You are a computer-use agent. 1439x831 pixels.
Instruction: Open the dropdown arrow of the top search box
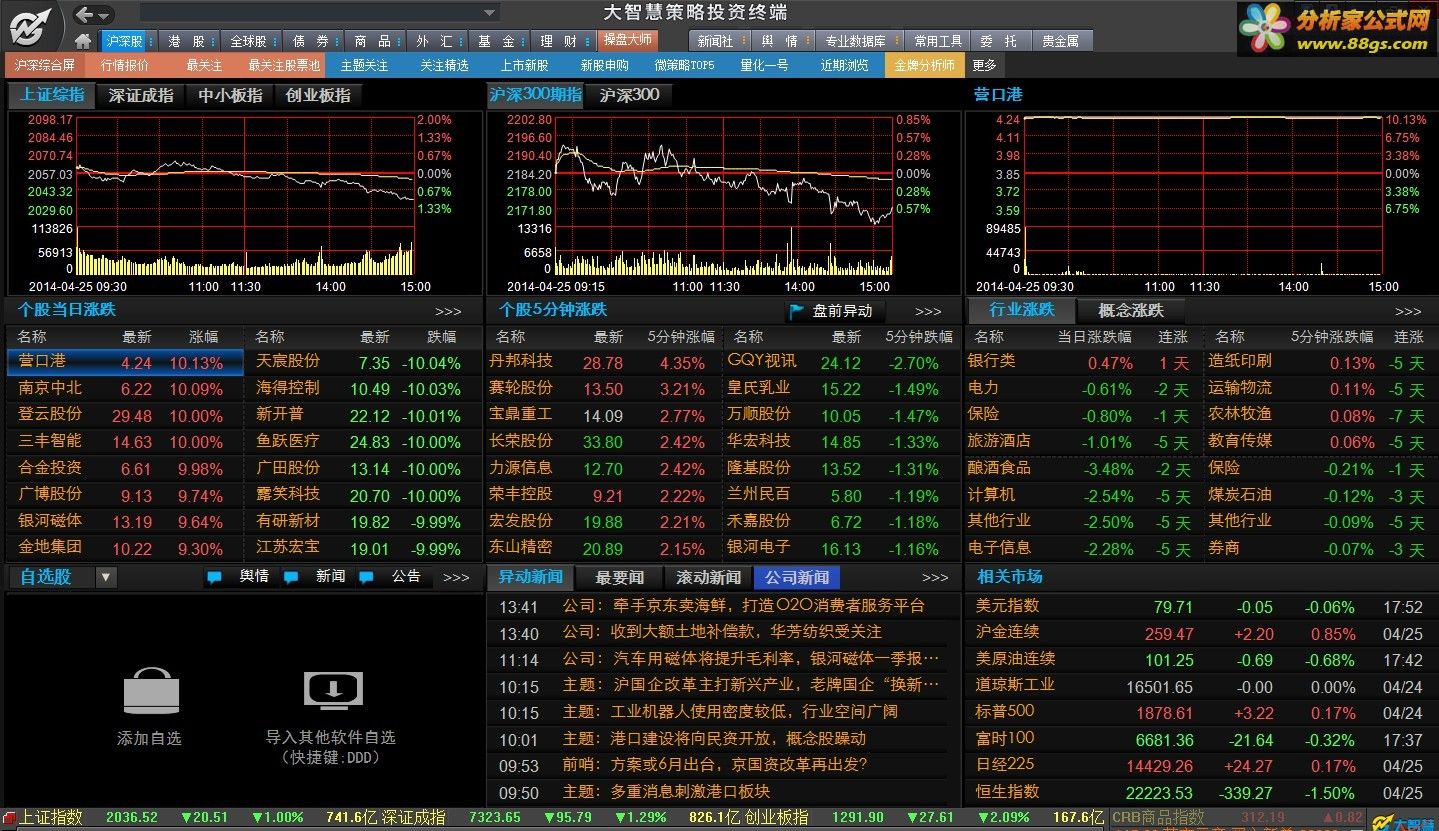489,14
